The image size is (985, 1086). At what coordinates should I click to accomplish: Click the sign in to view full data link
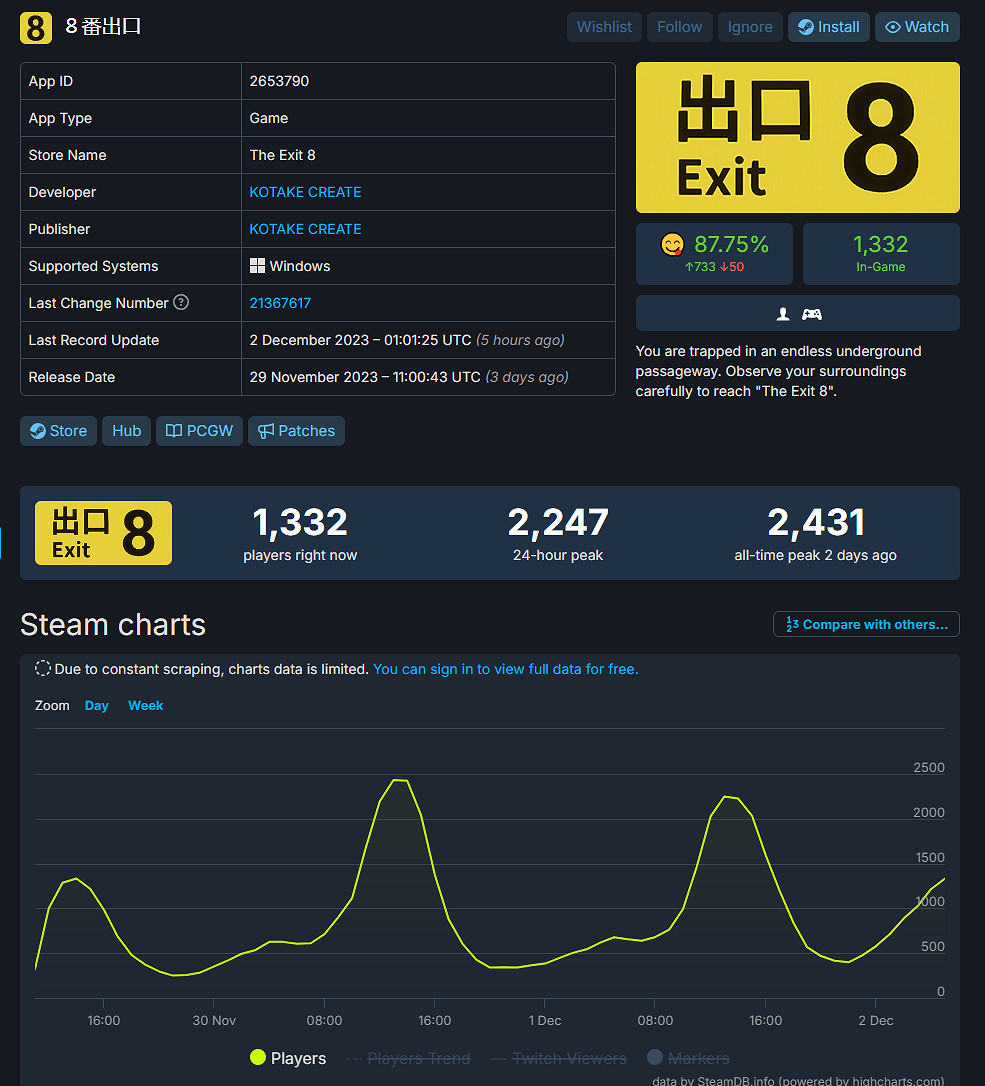505,669
